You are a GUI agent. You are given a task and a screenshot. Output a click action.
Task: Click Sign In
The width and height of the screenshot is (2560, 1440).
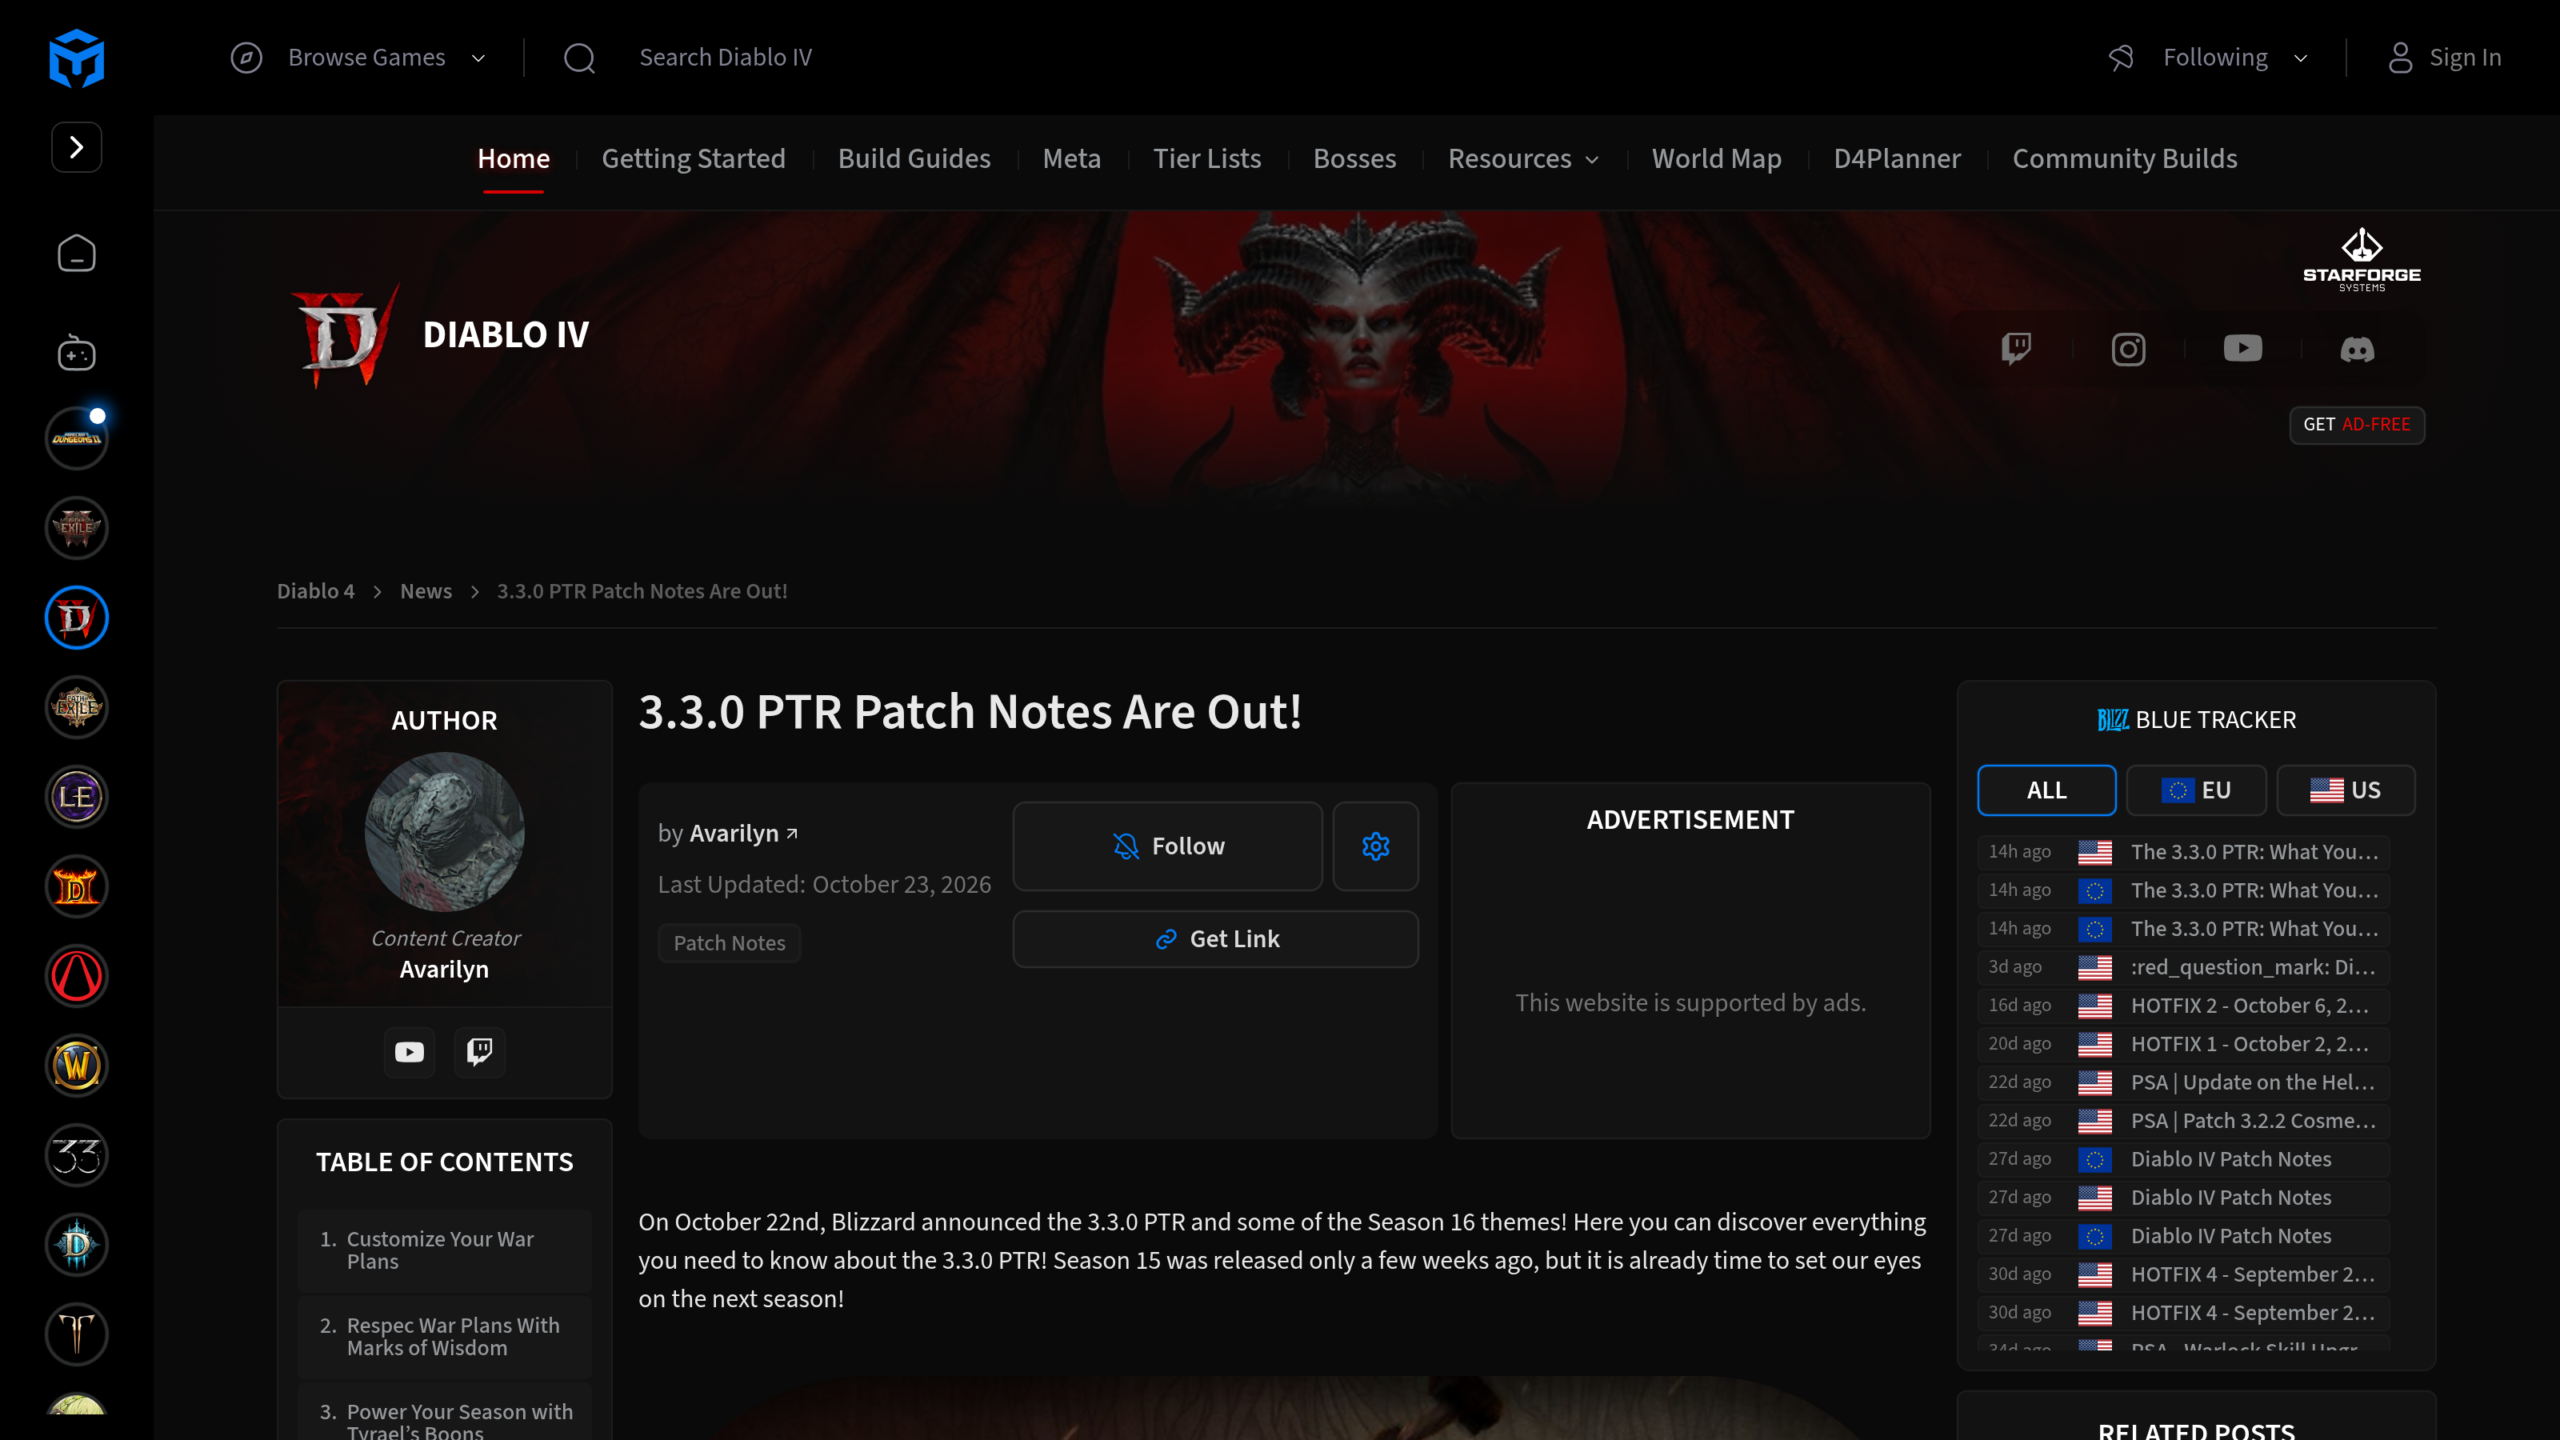(2444, 58)
